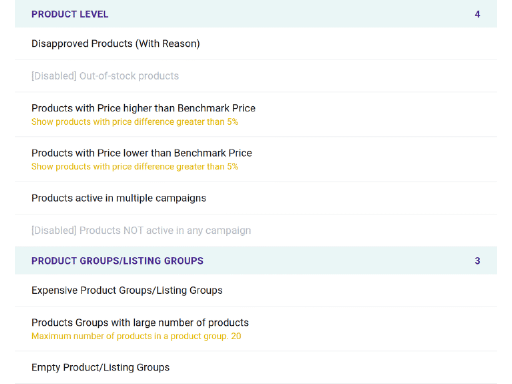Edit Maximum number of products in a product group setting
The image size is (512, 384).
click(x=136, y=336)
